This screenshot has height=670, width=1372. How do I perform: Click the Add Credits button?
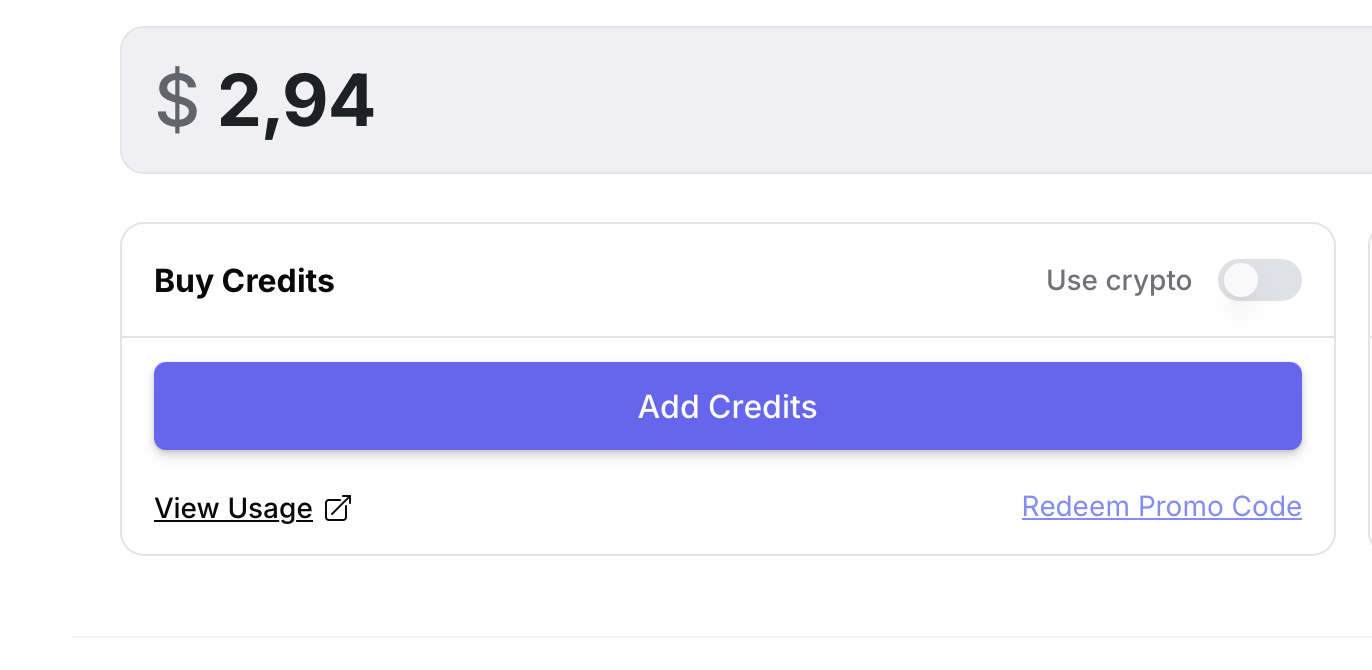727,406
